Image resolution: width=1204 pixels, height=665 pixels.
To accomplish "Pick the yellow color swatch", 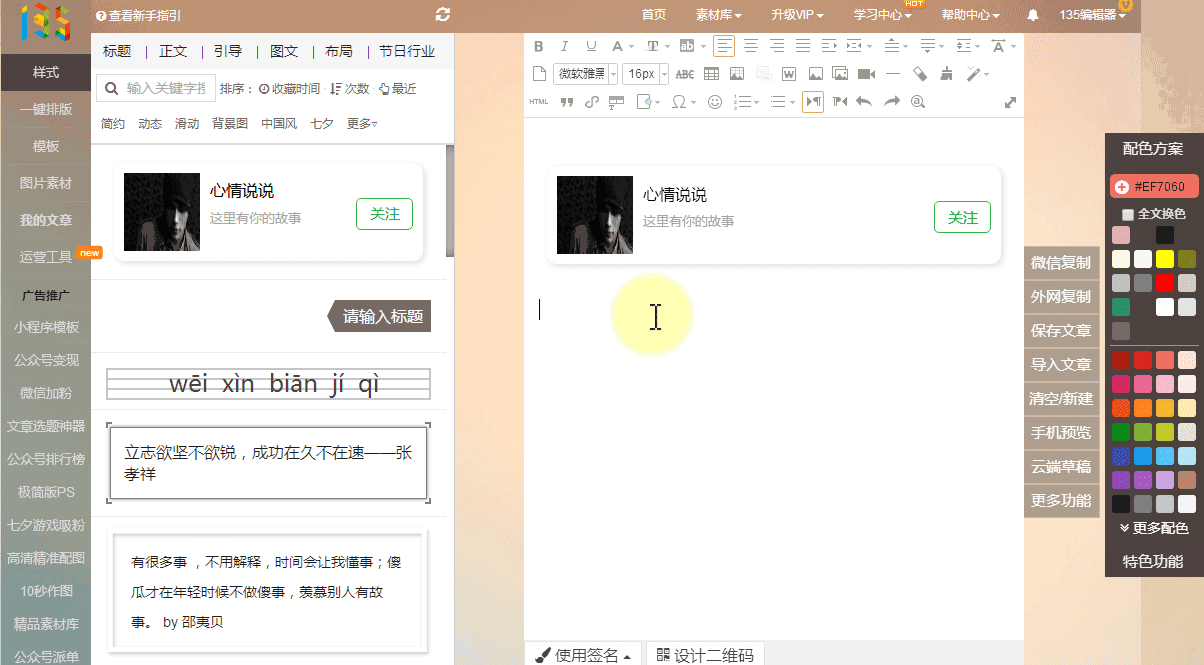I will click(x=1164, y=259).
